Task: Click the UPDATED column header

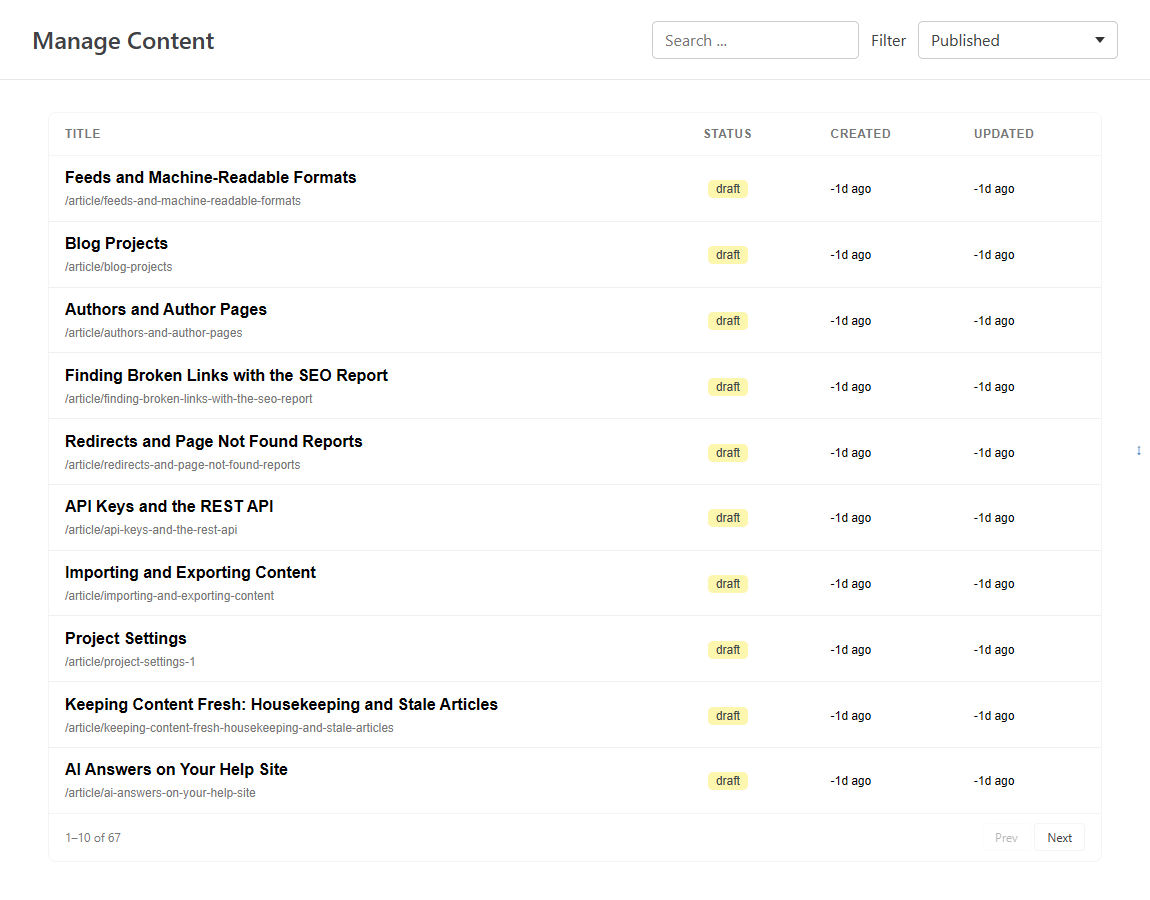Action: 1003,133
